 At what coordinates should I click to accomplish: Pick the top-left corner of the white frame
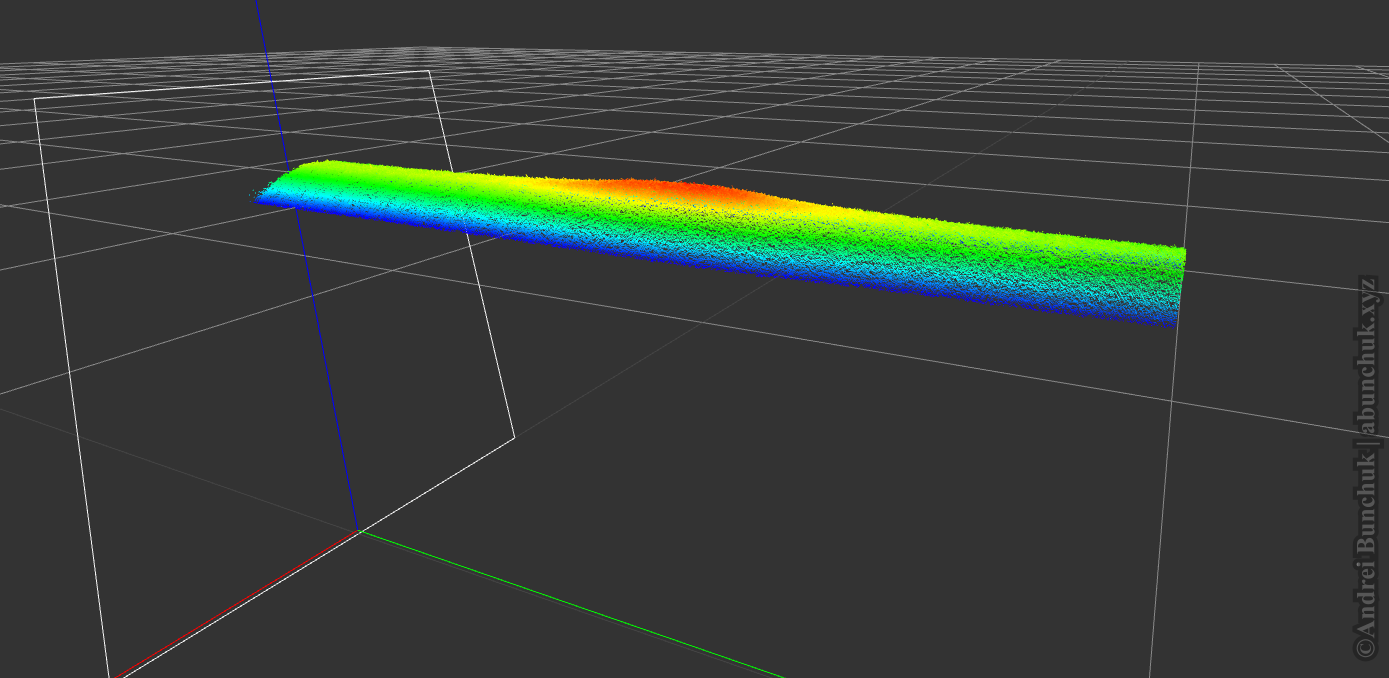click(35, 99)
